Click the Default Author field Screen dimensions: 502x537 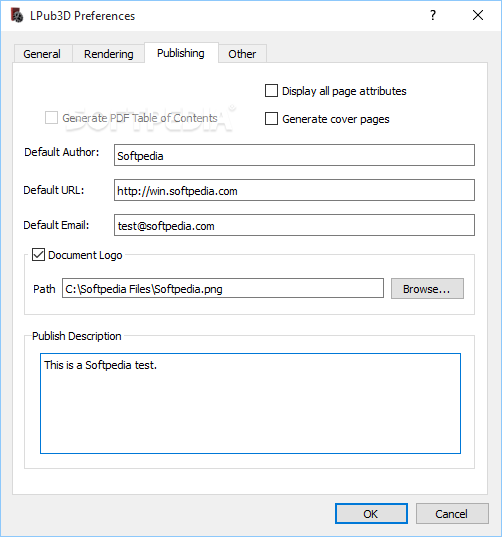[x=294, y=155]
